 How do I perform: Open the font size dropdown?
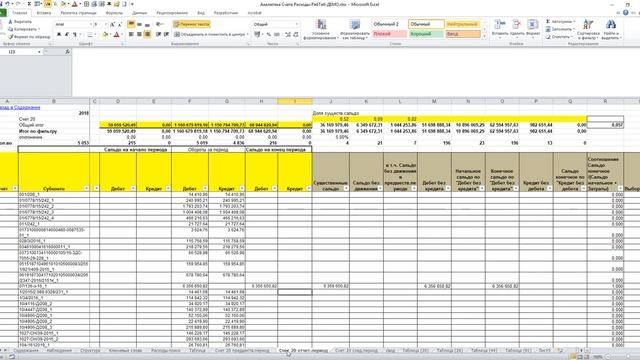click(x=106, y=24)
